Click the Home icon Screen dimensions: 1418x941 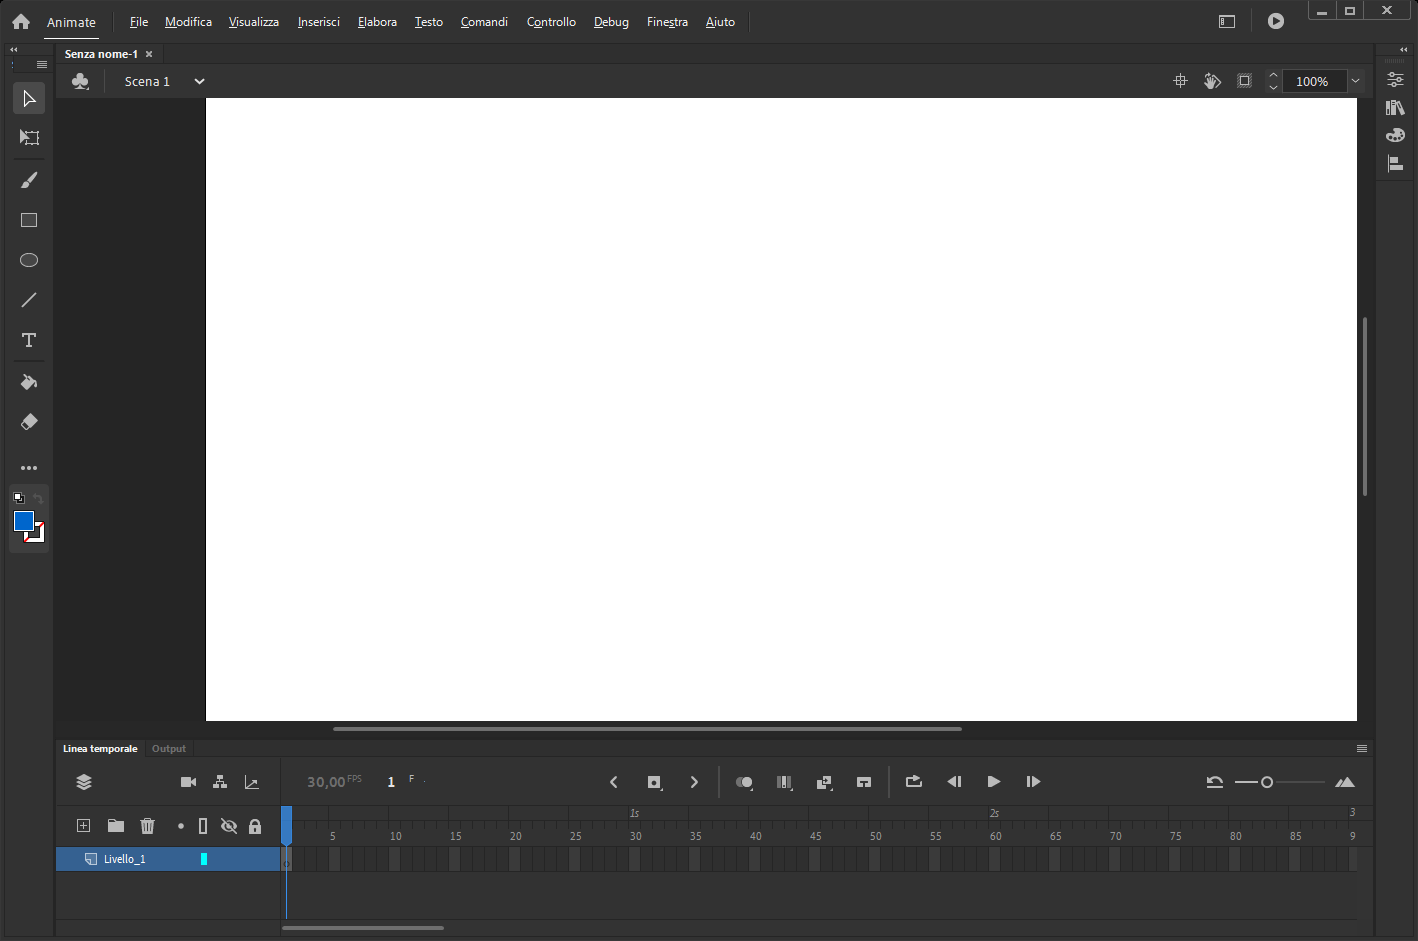pos(21,22)
